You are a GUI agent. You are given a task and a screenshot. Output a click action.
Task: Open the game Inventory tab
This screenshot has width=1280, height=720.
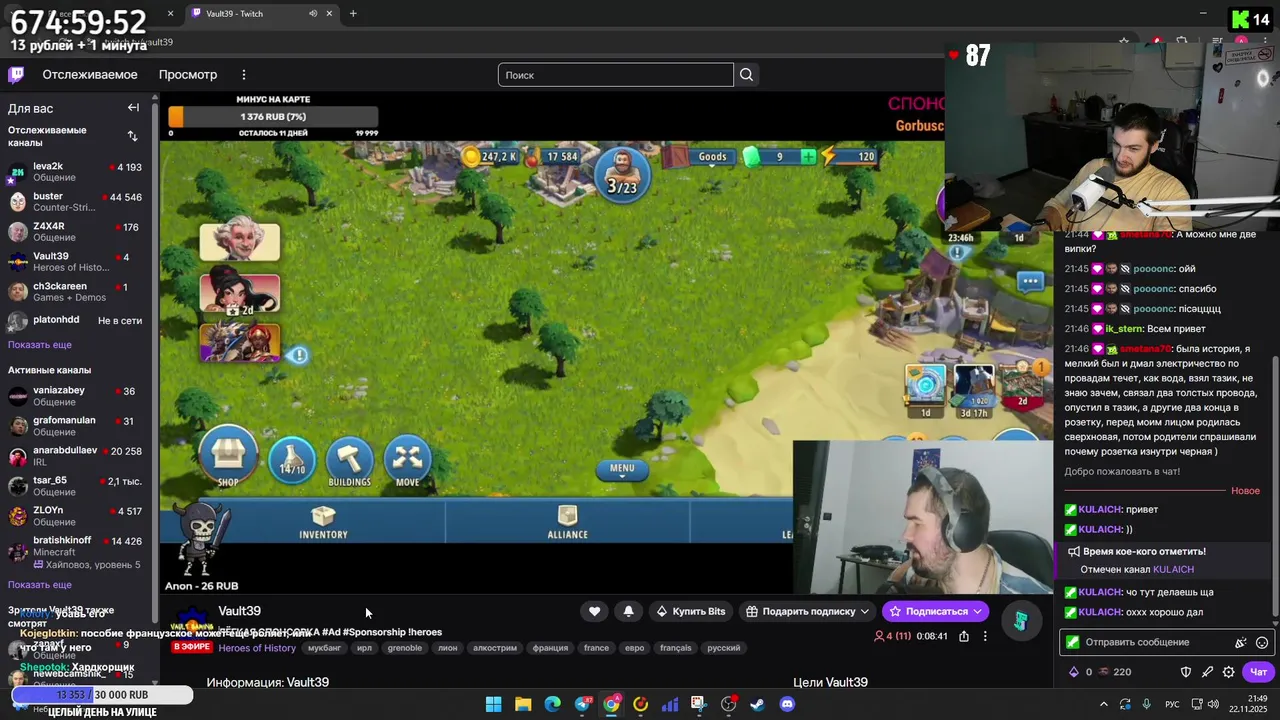pyautogui.click(x=323, y=522)
